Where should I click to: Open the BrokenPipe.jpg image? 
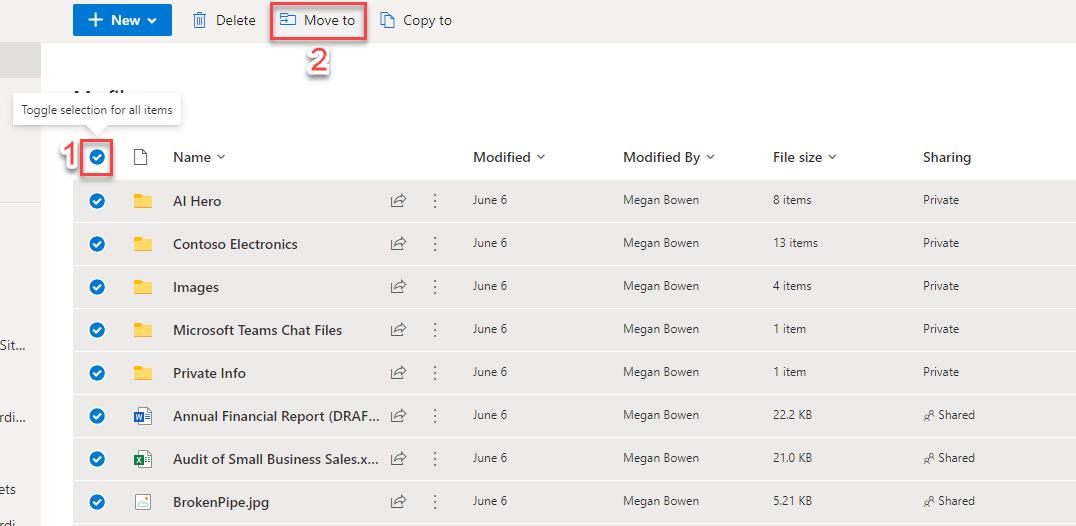click(x=221, y=503)
